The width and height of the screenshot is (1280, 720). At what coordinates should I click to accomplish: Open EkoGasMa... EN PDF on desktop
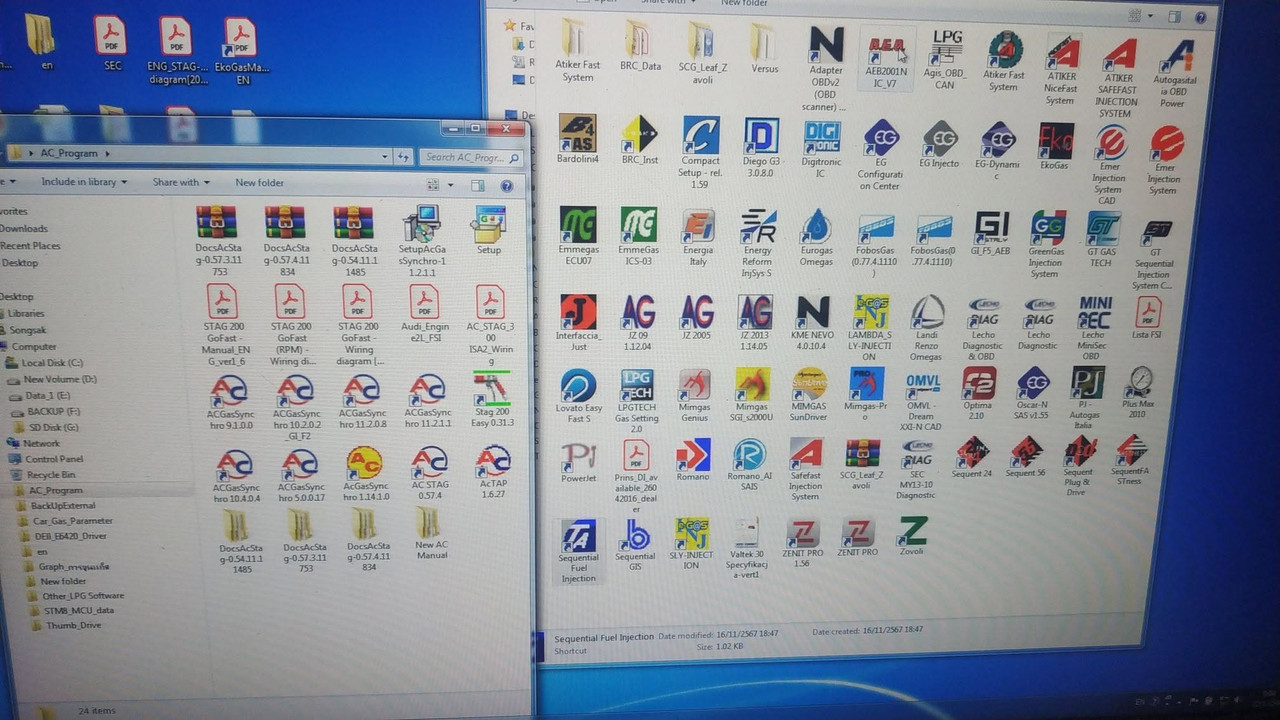(240, 36)
